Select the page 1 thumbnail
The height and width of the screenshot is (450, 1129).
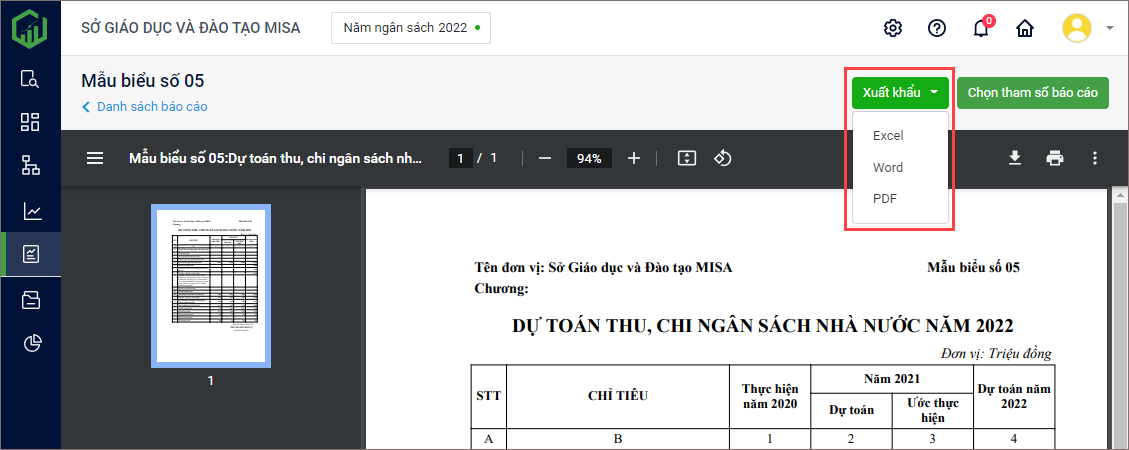click(x=210, y=286)
